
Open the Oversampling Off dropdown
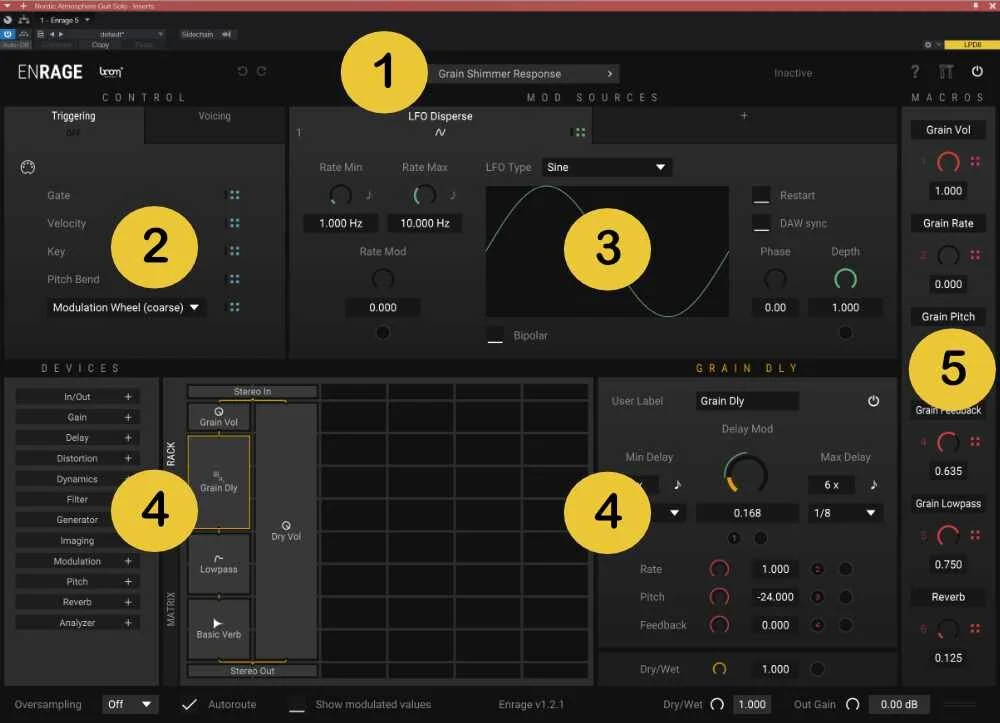(130, 705)
